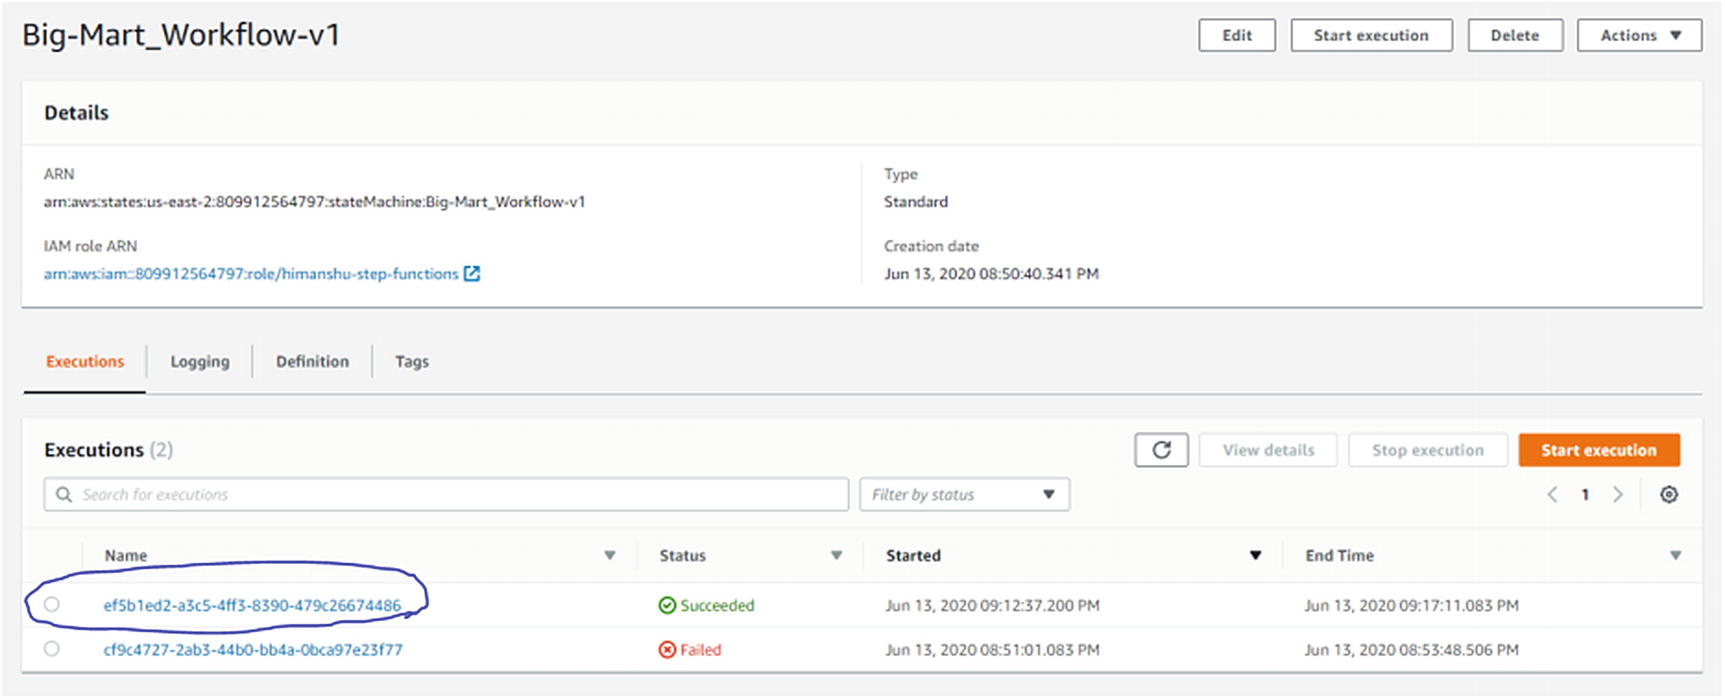Sort by the Started column arrow

point(1255,556)
